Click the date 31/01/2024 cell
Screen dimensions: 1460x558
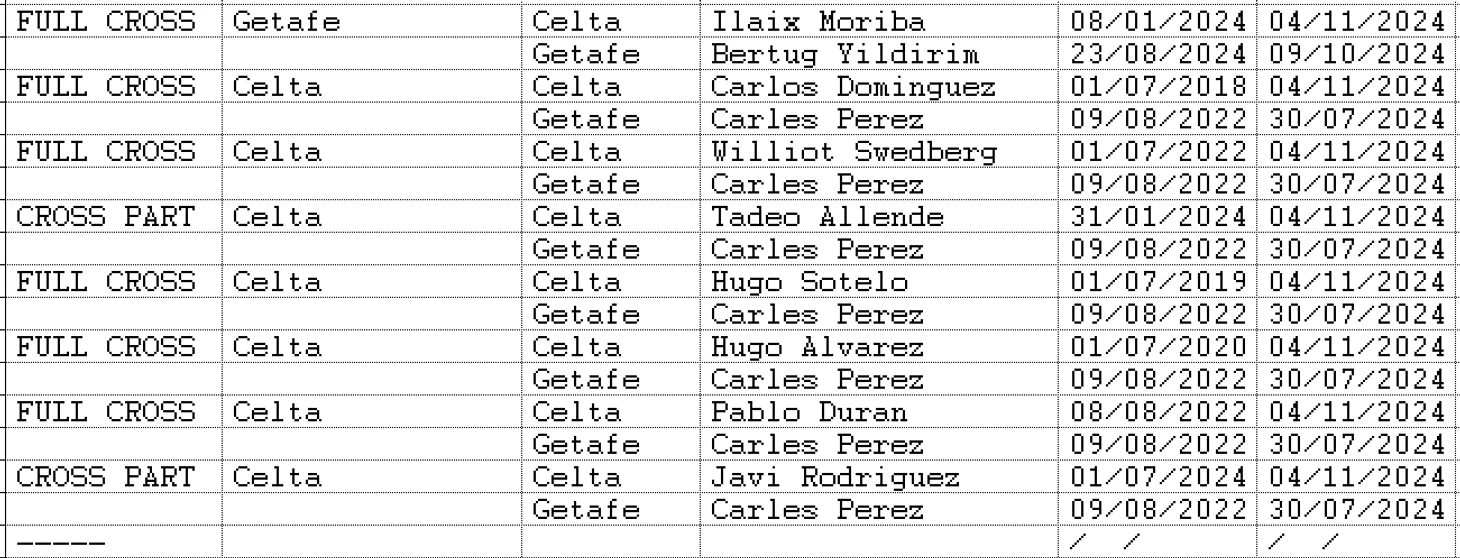(x=1158, y=217)
